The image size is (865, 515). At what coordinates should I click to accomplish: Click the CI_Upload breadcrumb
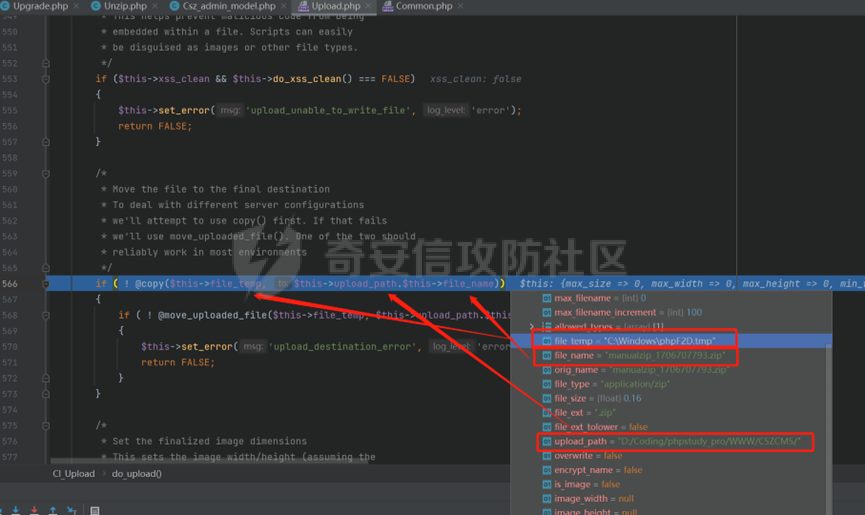pyautogui.click(x=75, y=473)
